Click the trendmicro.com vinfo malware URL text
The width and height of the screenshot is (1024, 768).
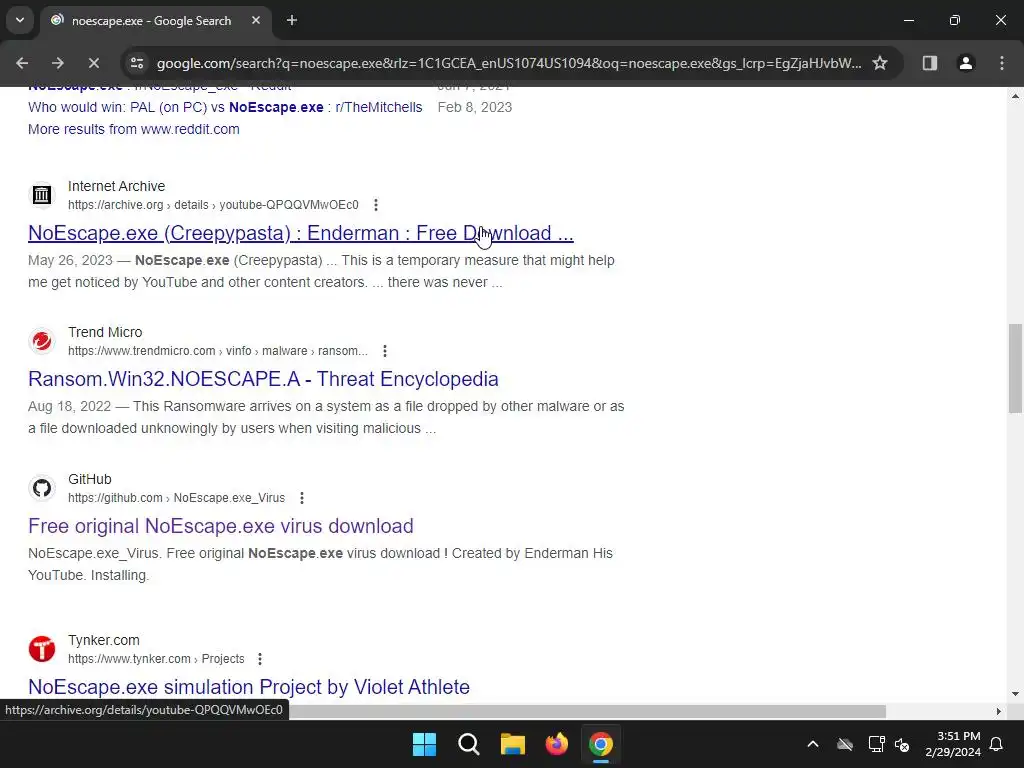pyautogui.click(x=217, y=351)
